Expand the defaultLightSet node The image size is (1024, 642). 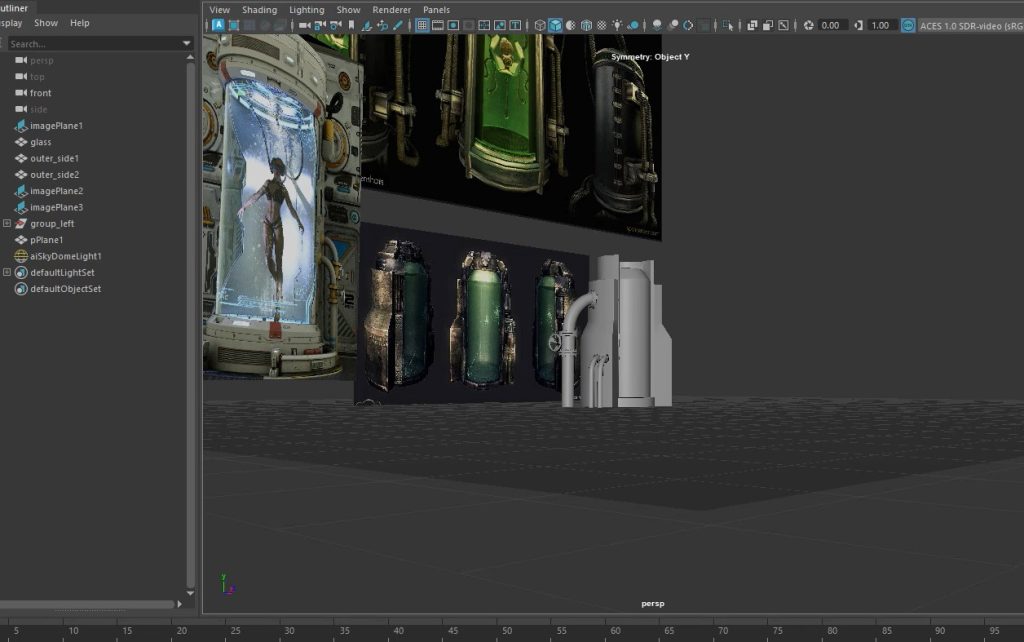tap(7, 272)
